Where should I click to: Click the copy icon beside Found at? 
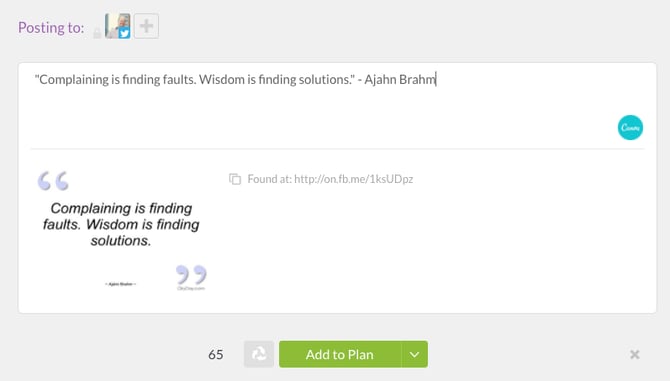(x=235, y=179)
